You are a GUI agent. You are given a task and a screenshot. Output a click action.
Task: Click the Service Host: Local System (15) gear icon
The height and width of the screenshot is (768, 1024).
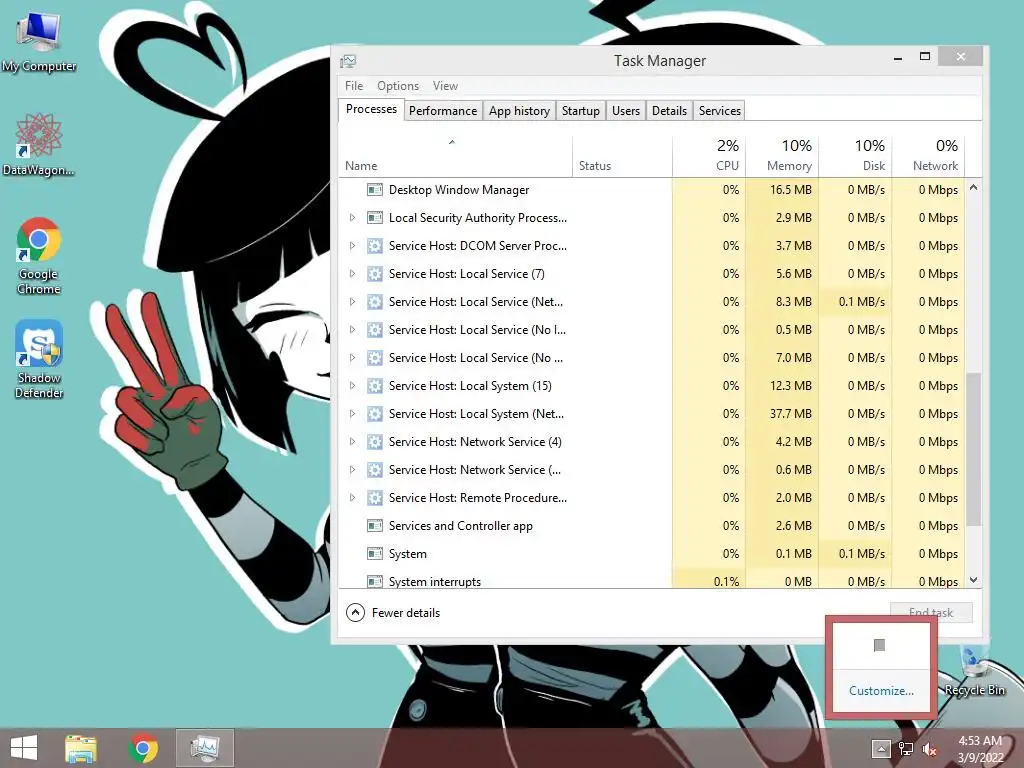click(x=375, y=386)
